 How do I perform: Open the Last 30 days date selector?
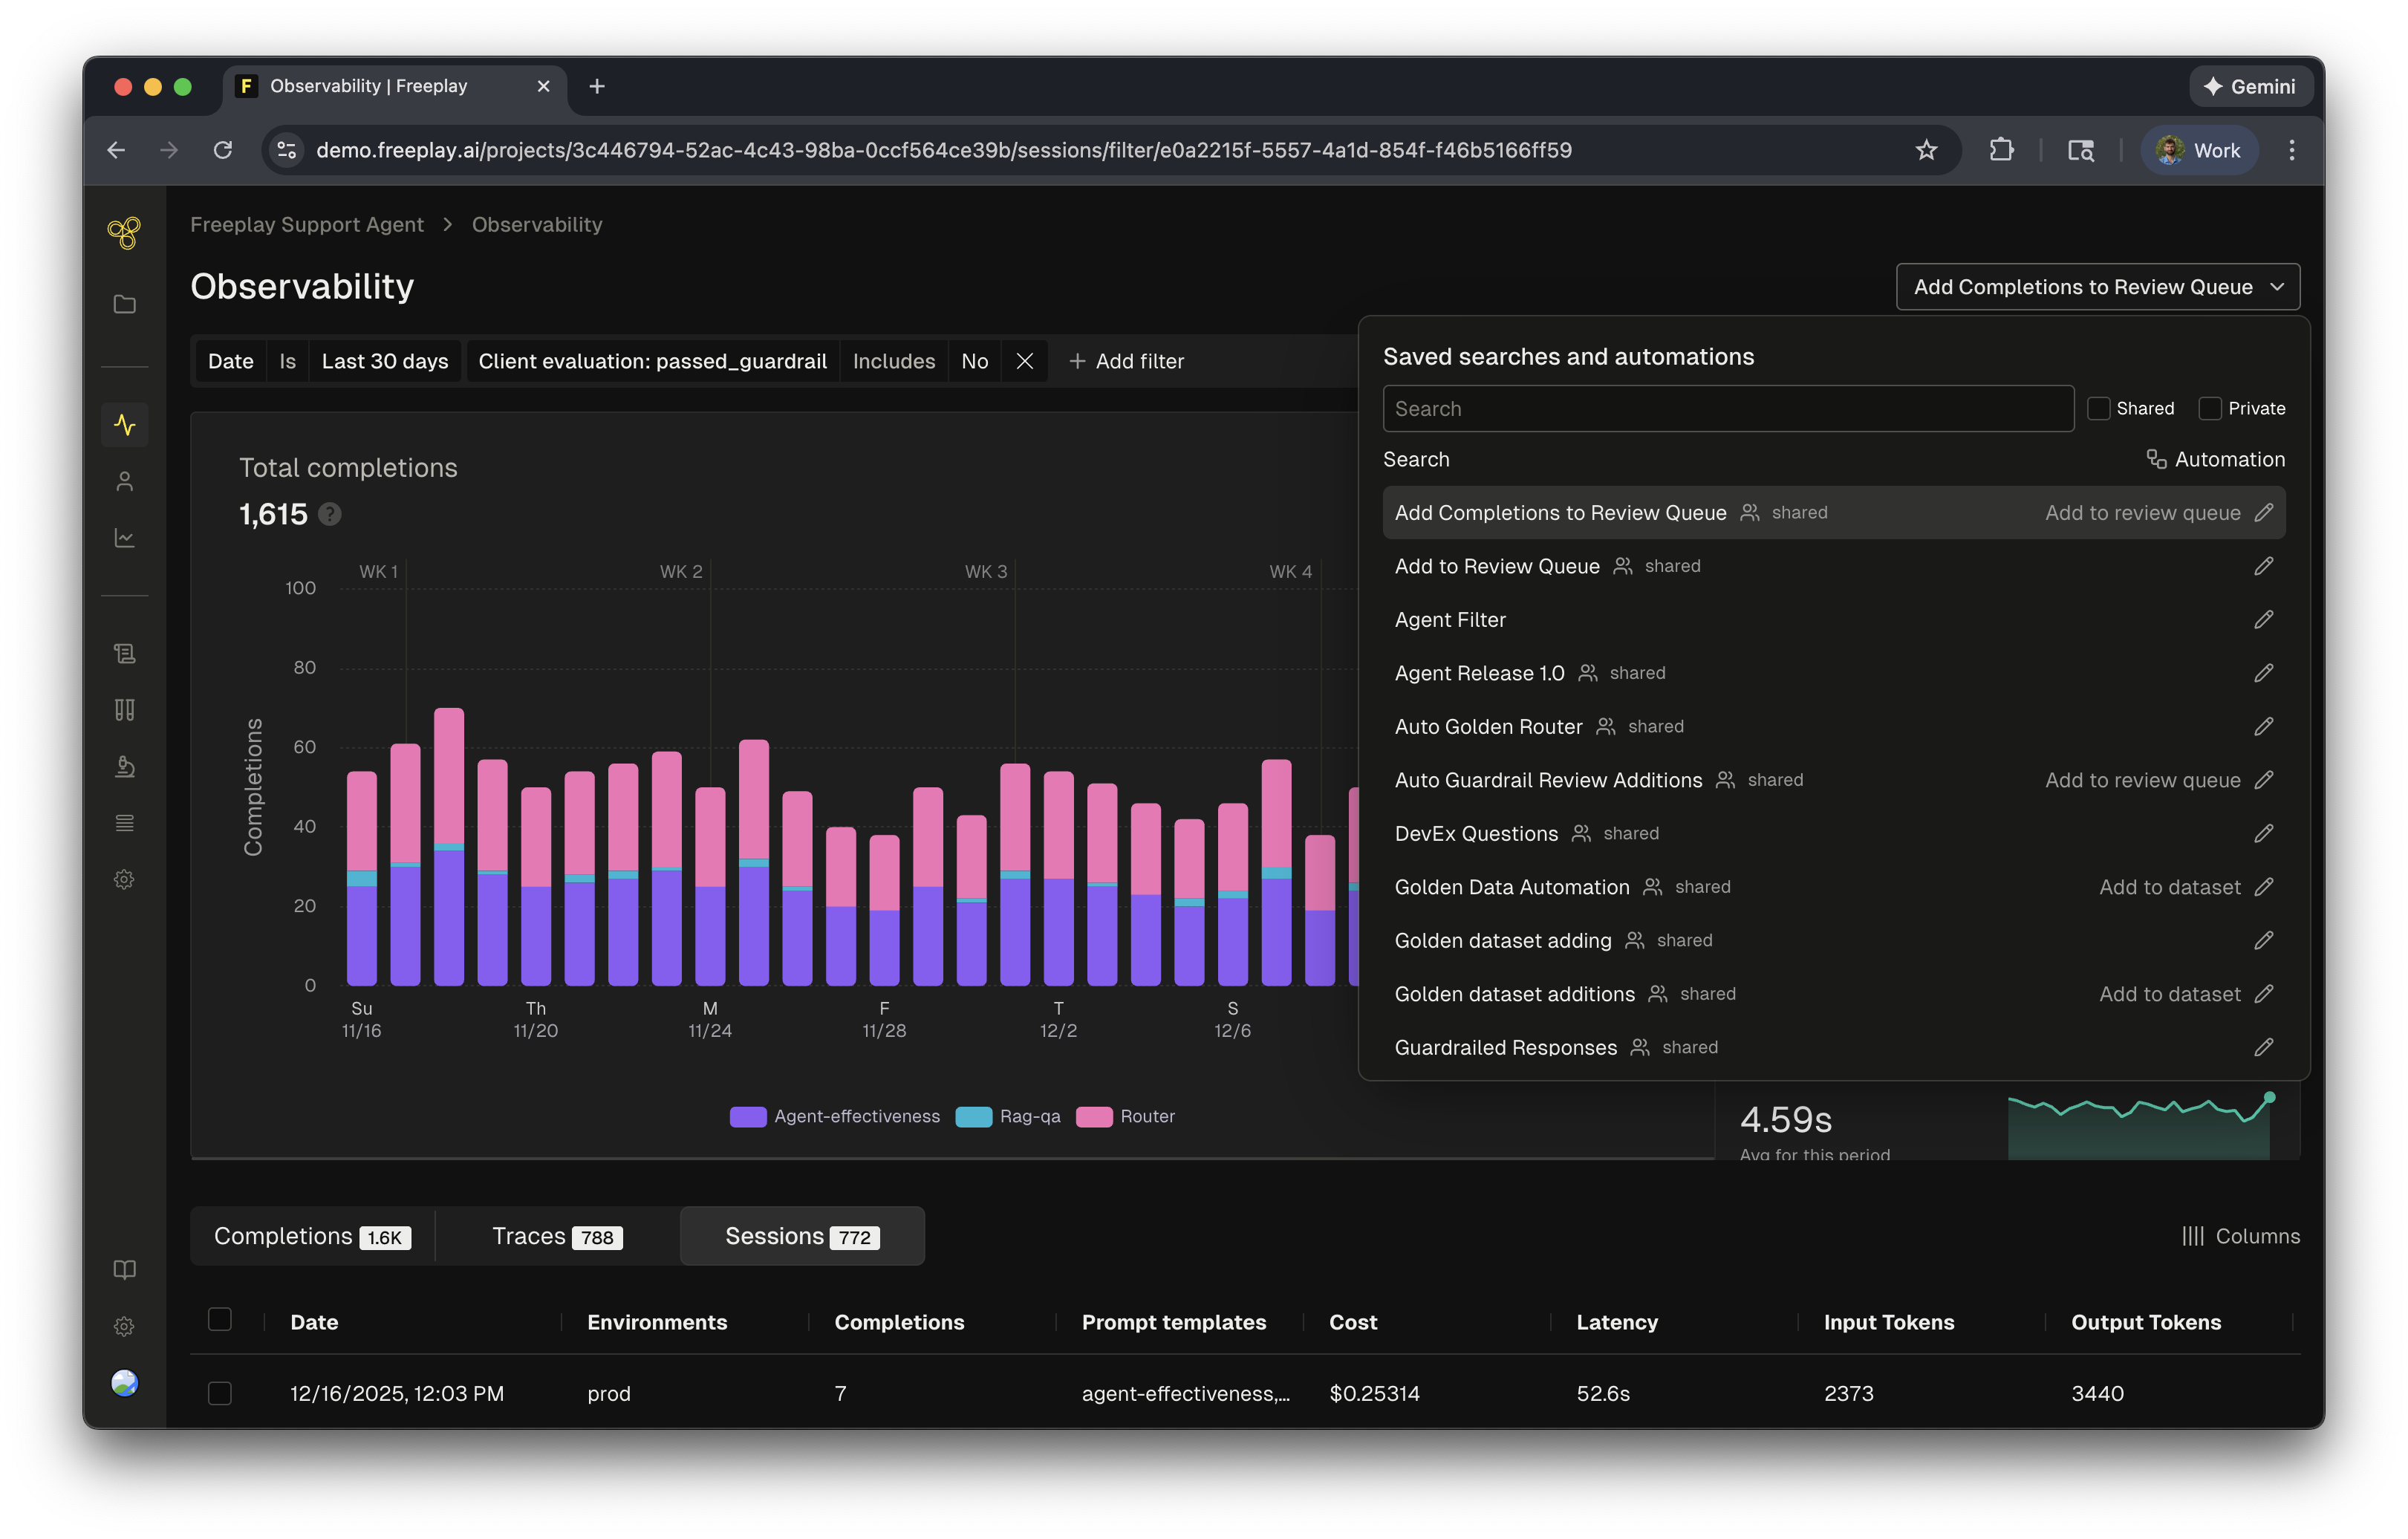pyautogui.click(x=385, y=362)
